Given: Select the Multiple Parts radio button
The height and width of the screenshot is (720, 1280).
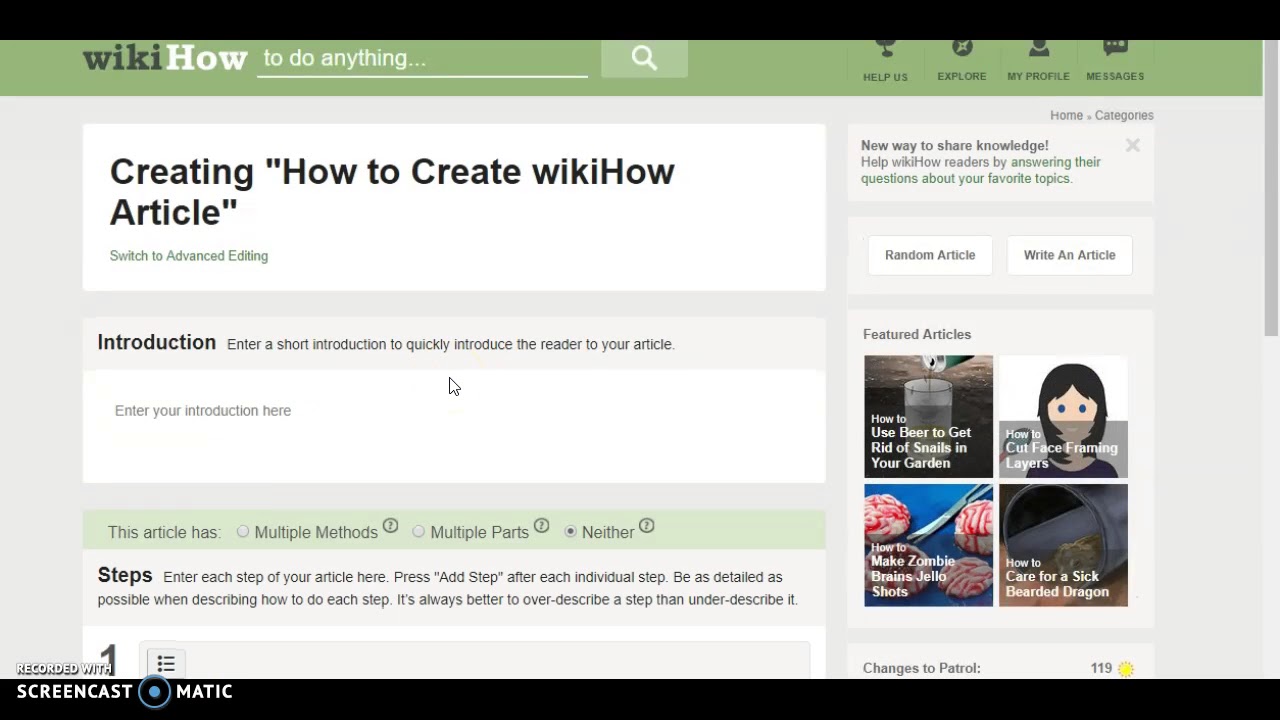Looking at the screenshot, I should click(418, 531).
